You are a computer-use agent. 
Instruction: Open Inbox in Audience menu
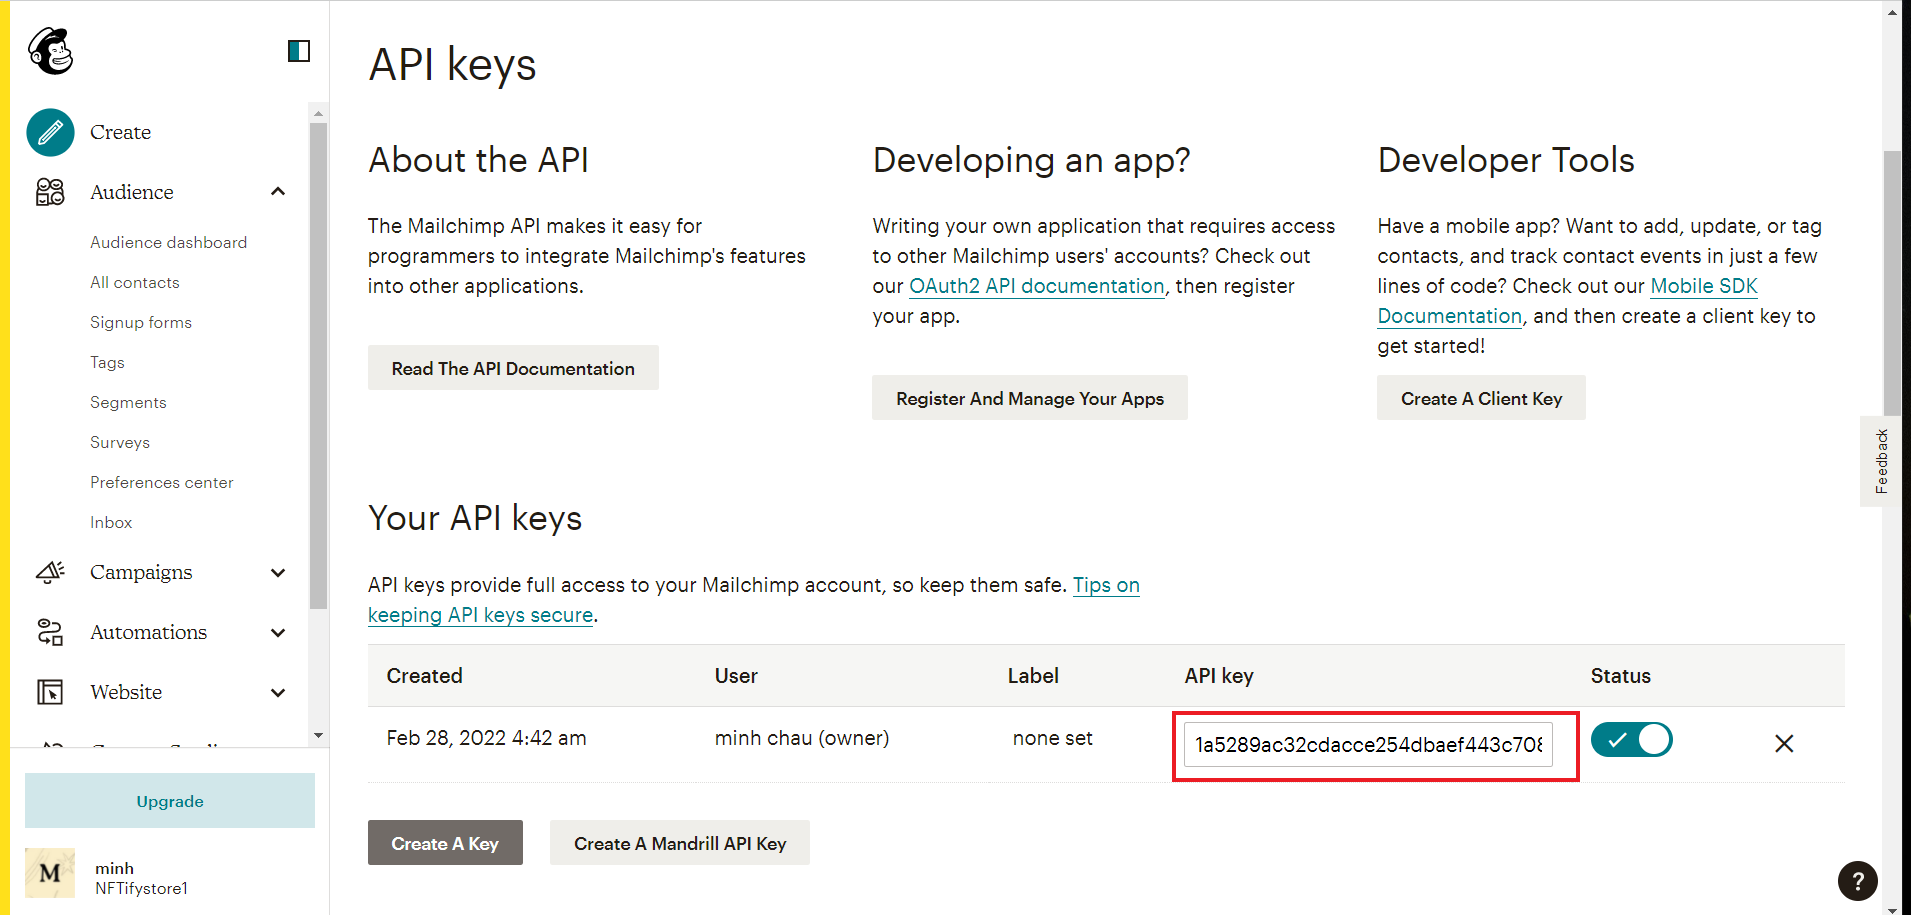click(x=111, y=522)
